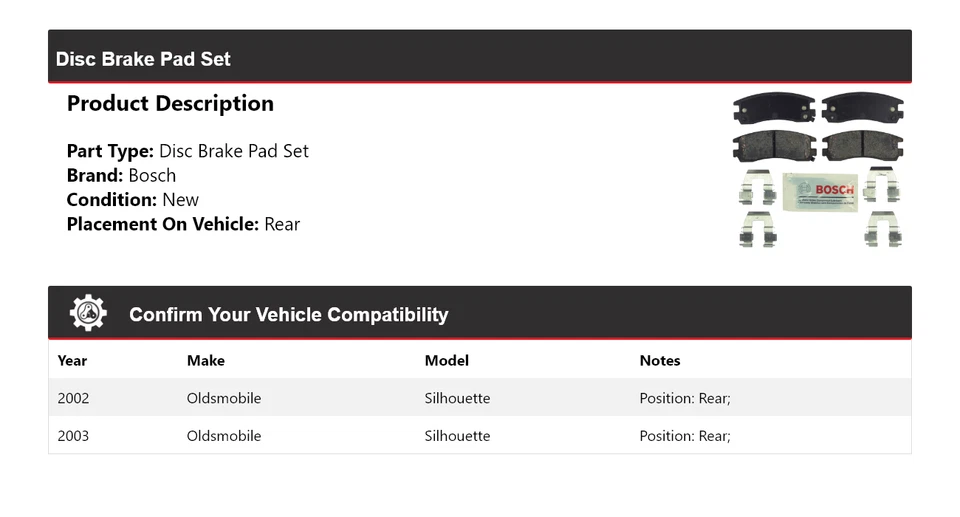Click the Bosch grease packet in product photo
The image size is (960, 517).
click(x=819, y=191)
